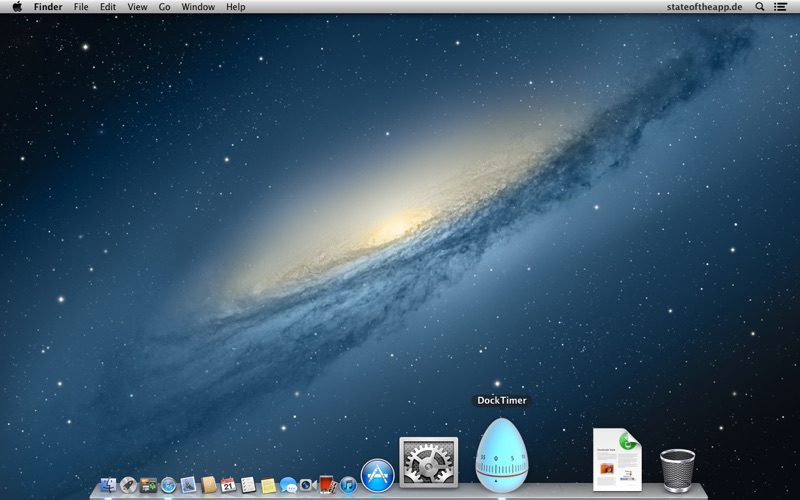Open the Apple menu

(x=17, y=7)
